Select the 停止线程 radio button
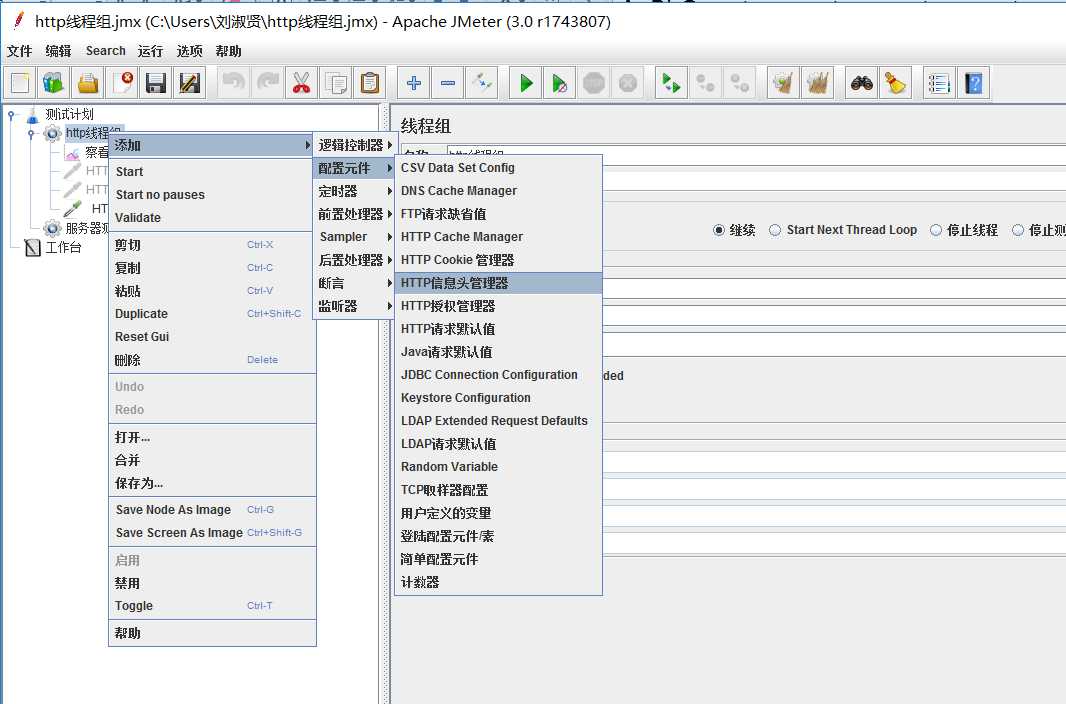The height and width of the screenshot is (704, 1066). point(935,230)
